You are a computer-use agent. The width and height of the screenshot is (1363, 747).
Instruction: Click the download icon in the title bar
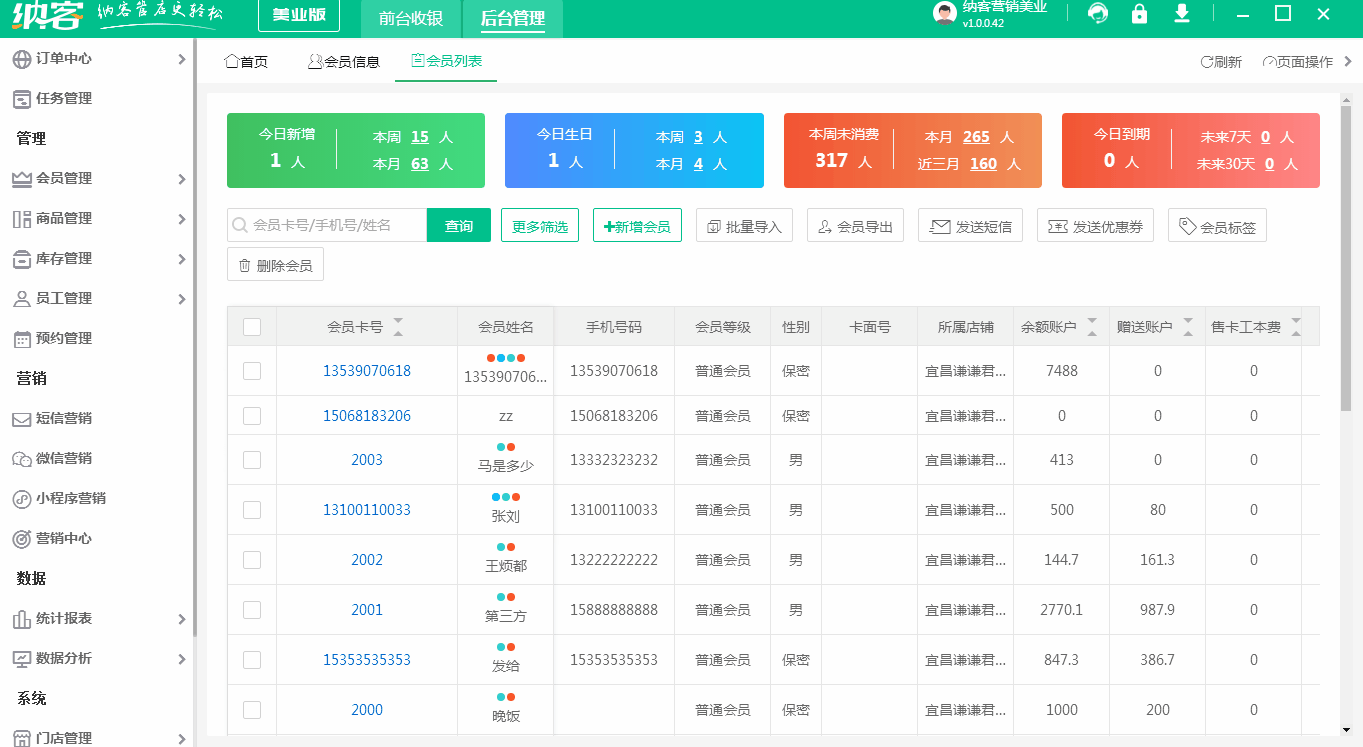coord(1182,15)
